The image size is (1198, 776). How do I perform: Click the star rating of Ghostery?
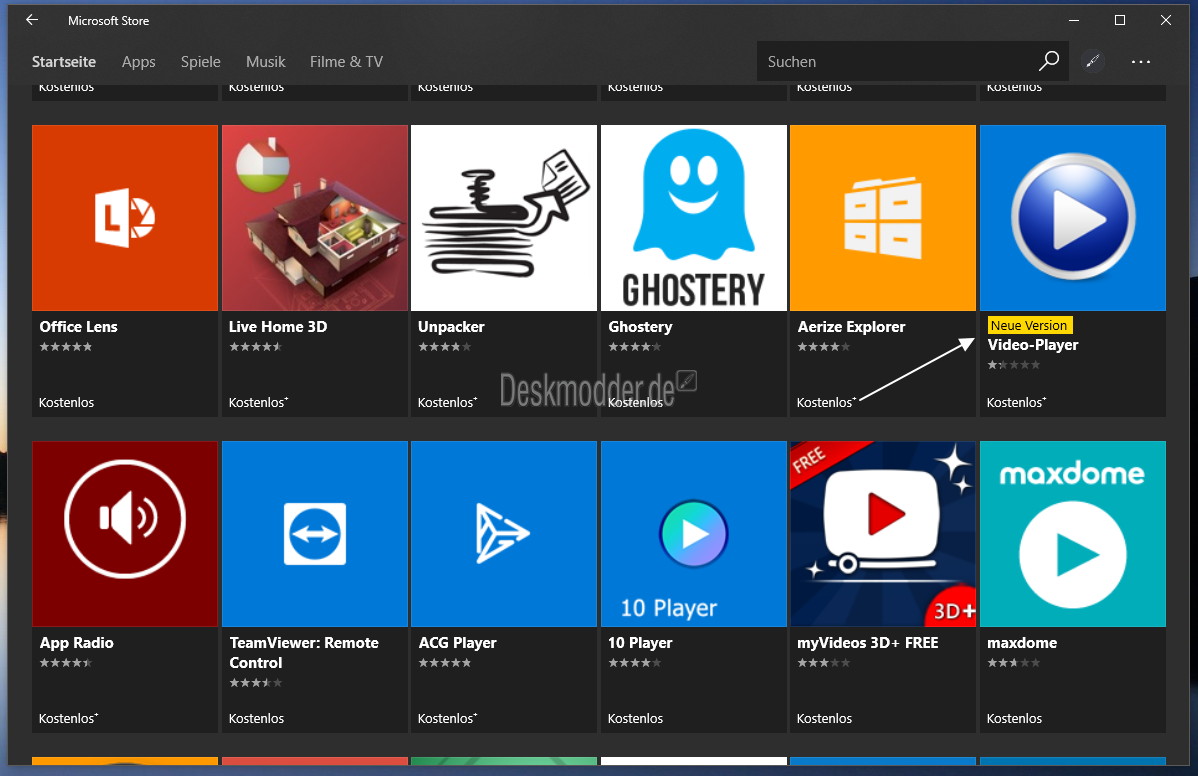click(x=635, y=347)
